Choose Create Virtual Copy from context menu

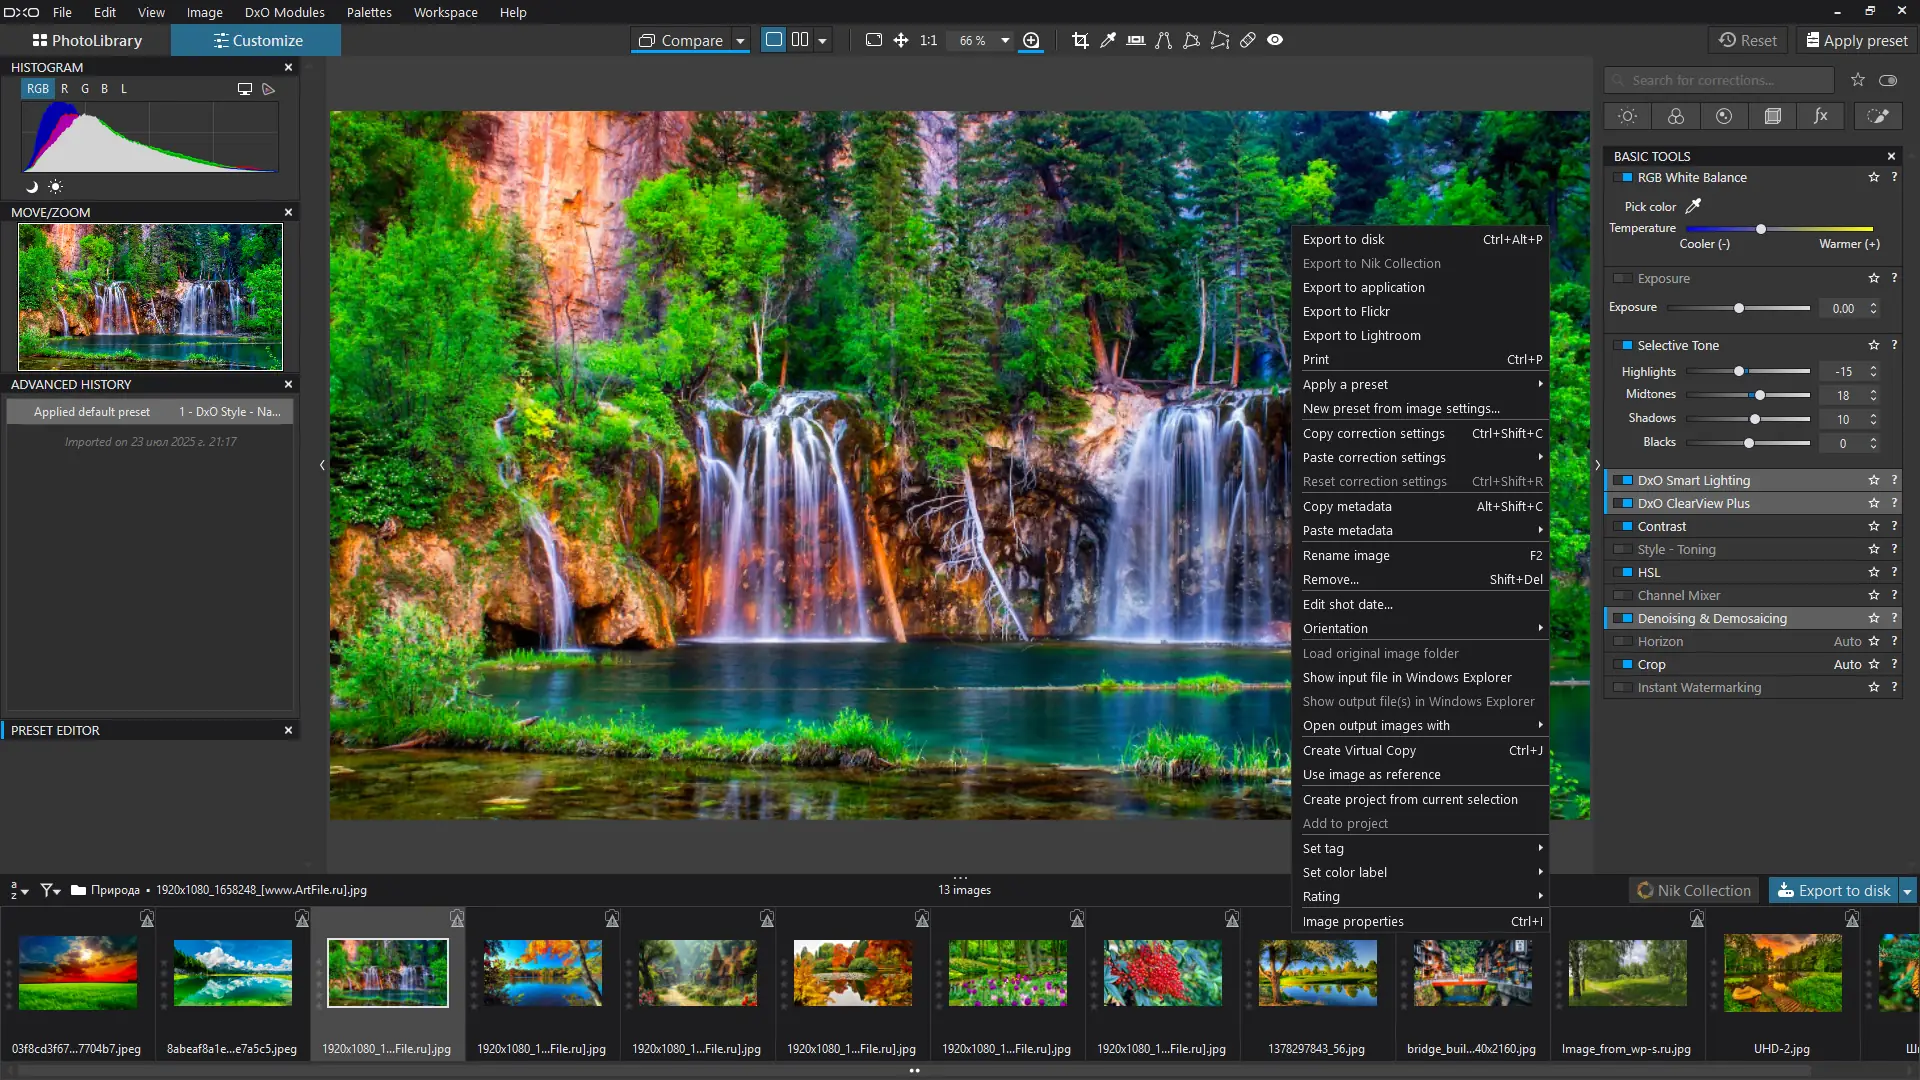pos(1359,750)
